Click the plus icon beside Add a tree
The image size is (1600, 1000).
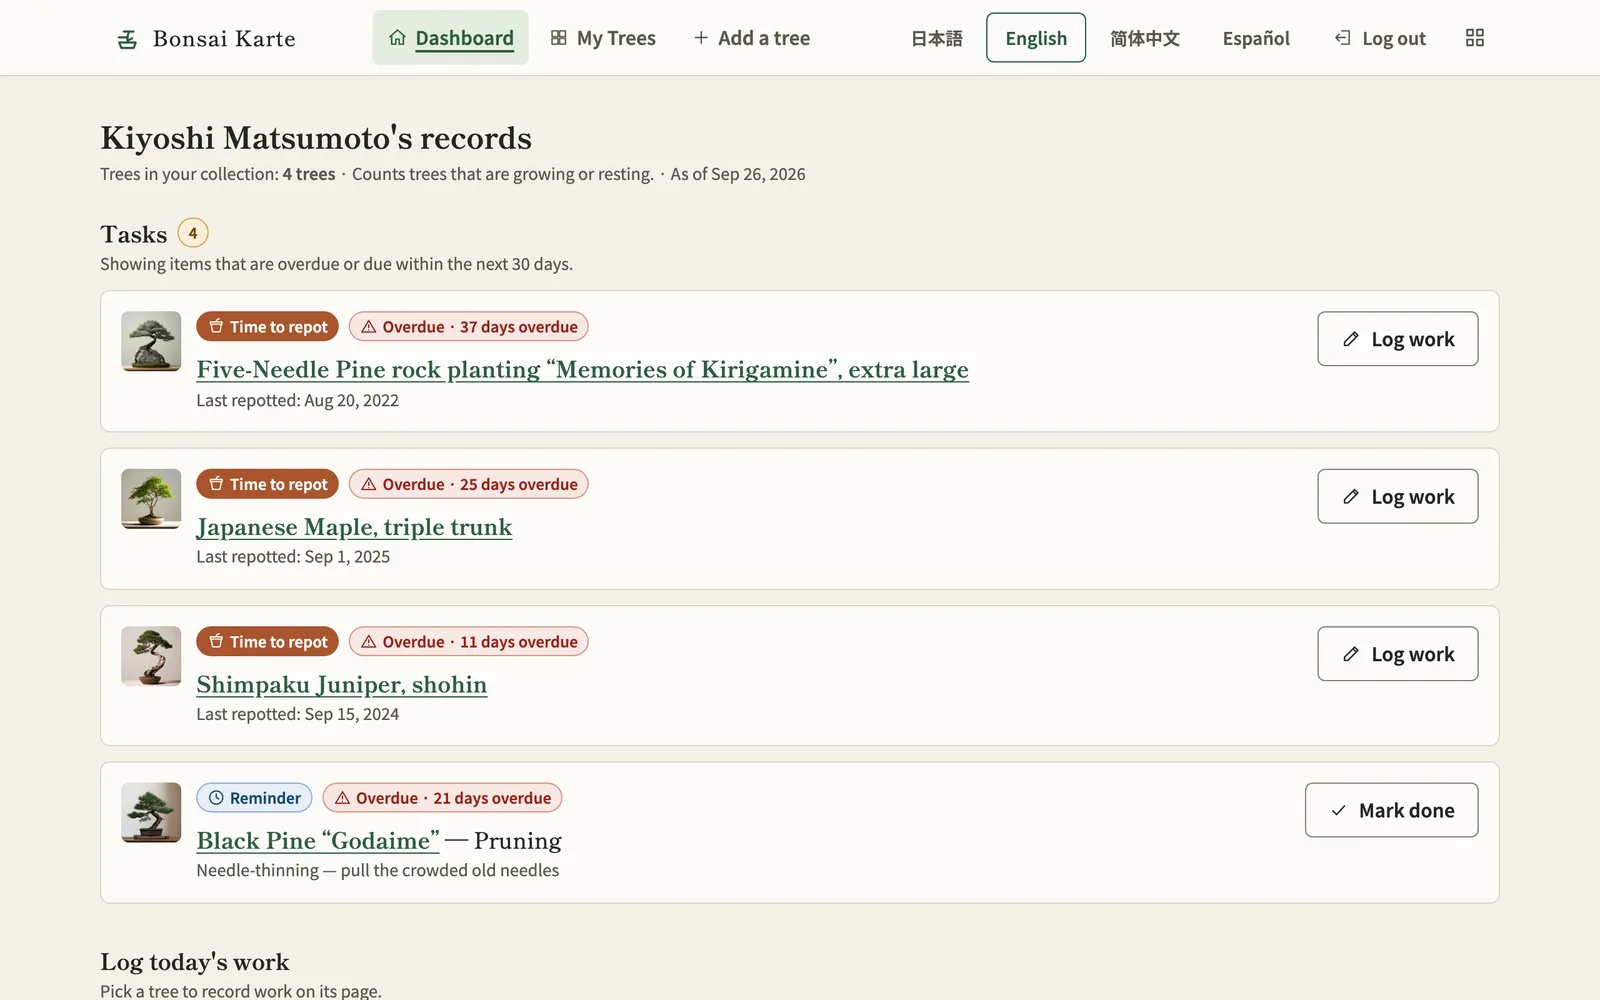701,38
